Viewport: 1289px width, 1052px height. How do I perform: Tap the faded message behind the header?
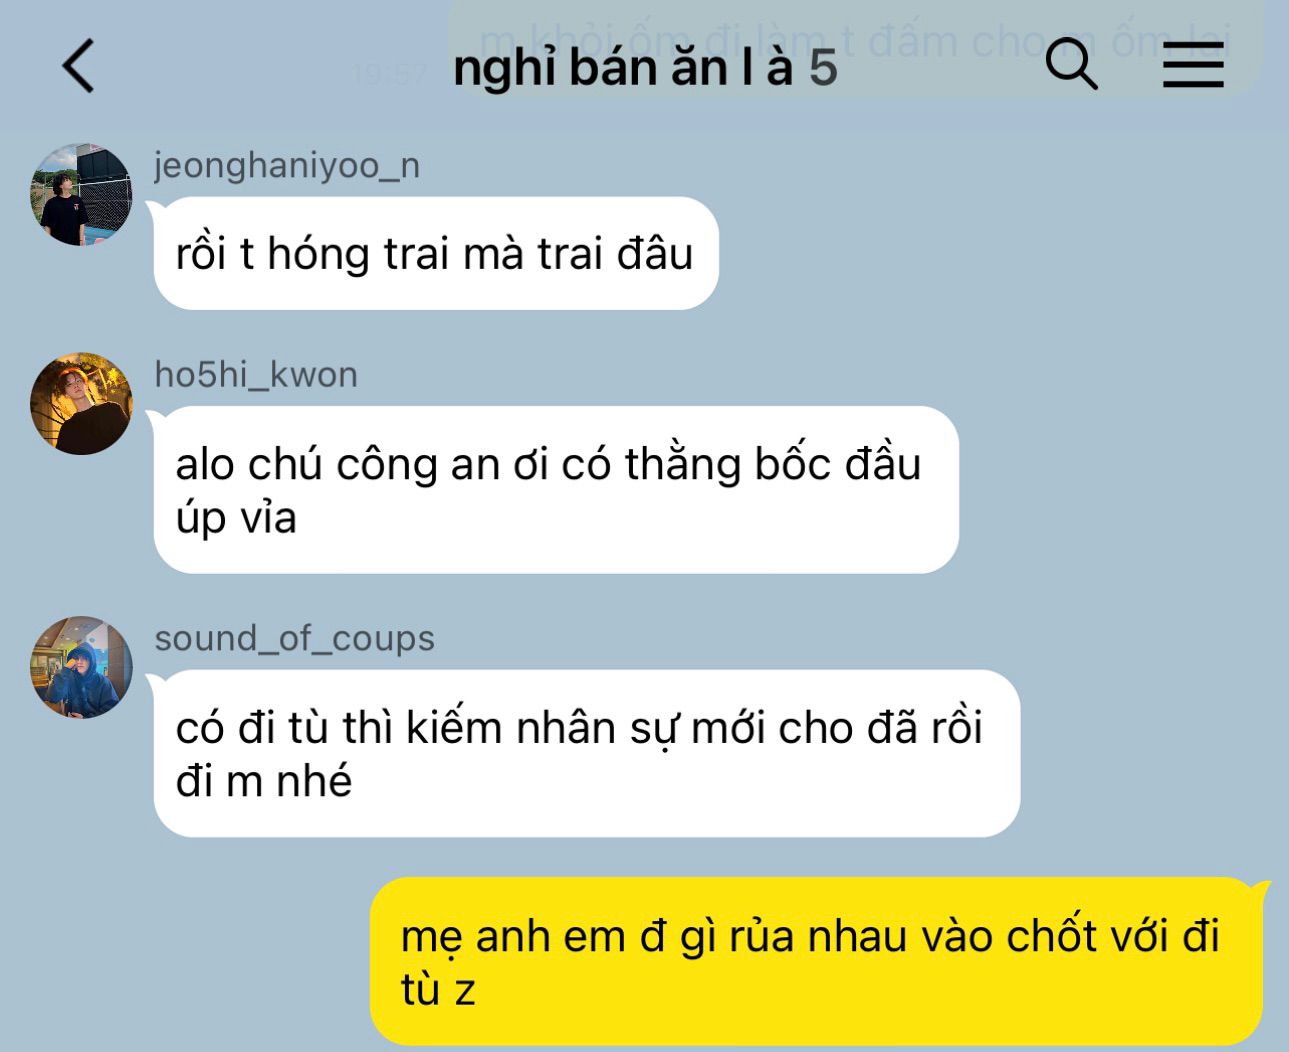coord(855,44)
